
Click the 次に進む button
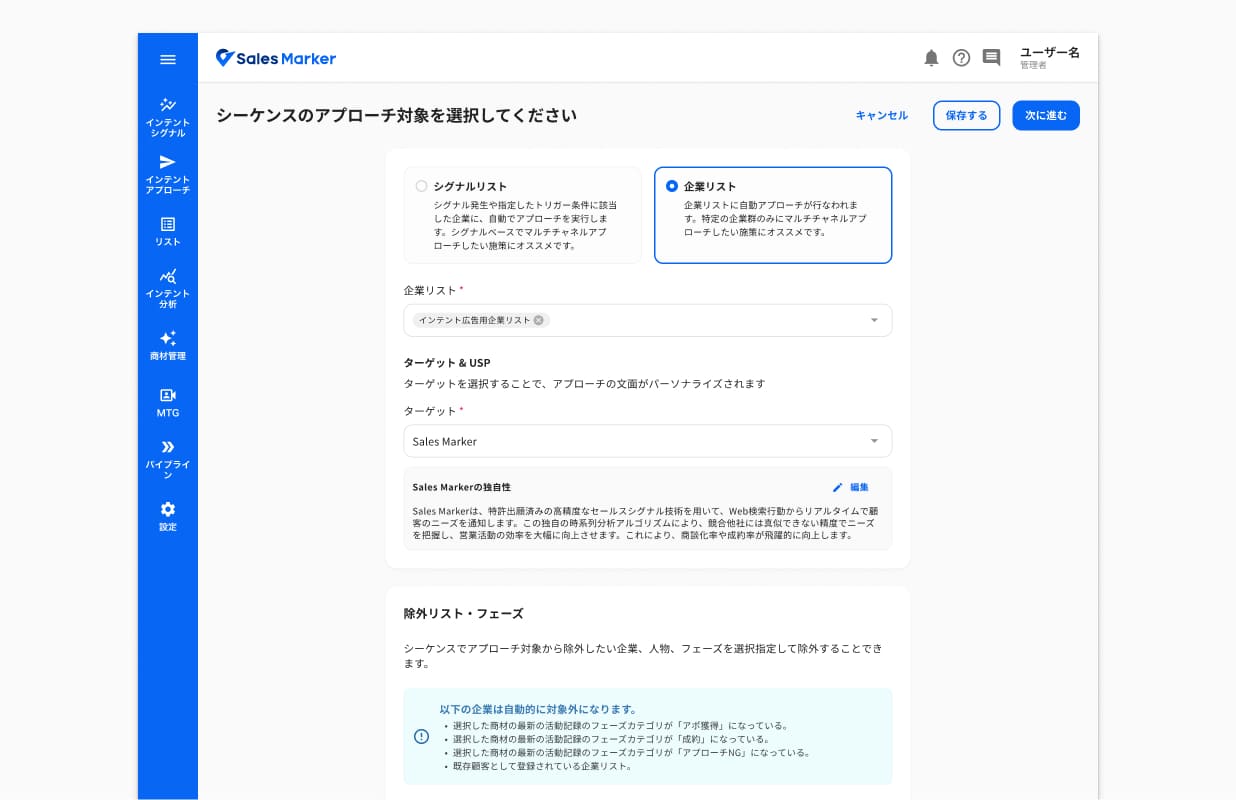coord(1046,116)
